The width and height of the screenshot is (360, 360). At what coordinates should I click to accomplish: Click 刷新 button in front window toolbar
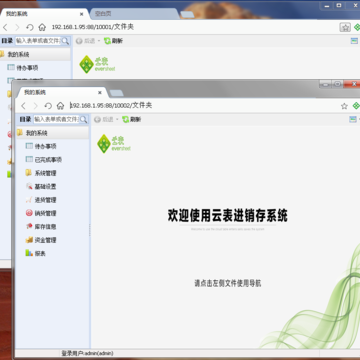132,119
